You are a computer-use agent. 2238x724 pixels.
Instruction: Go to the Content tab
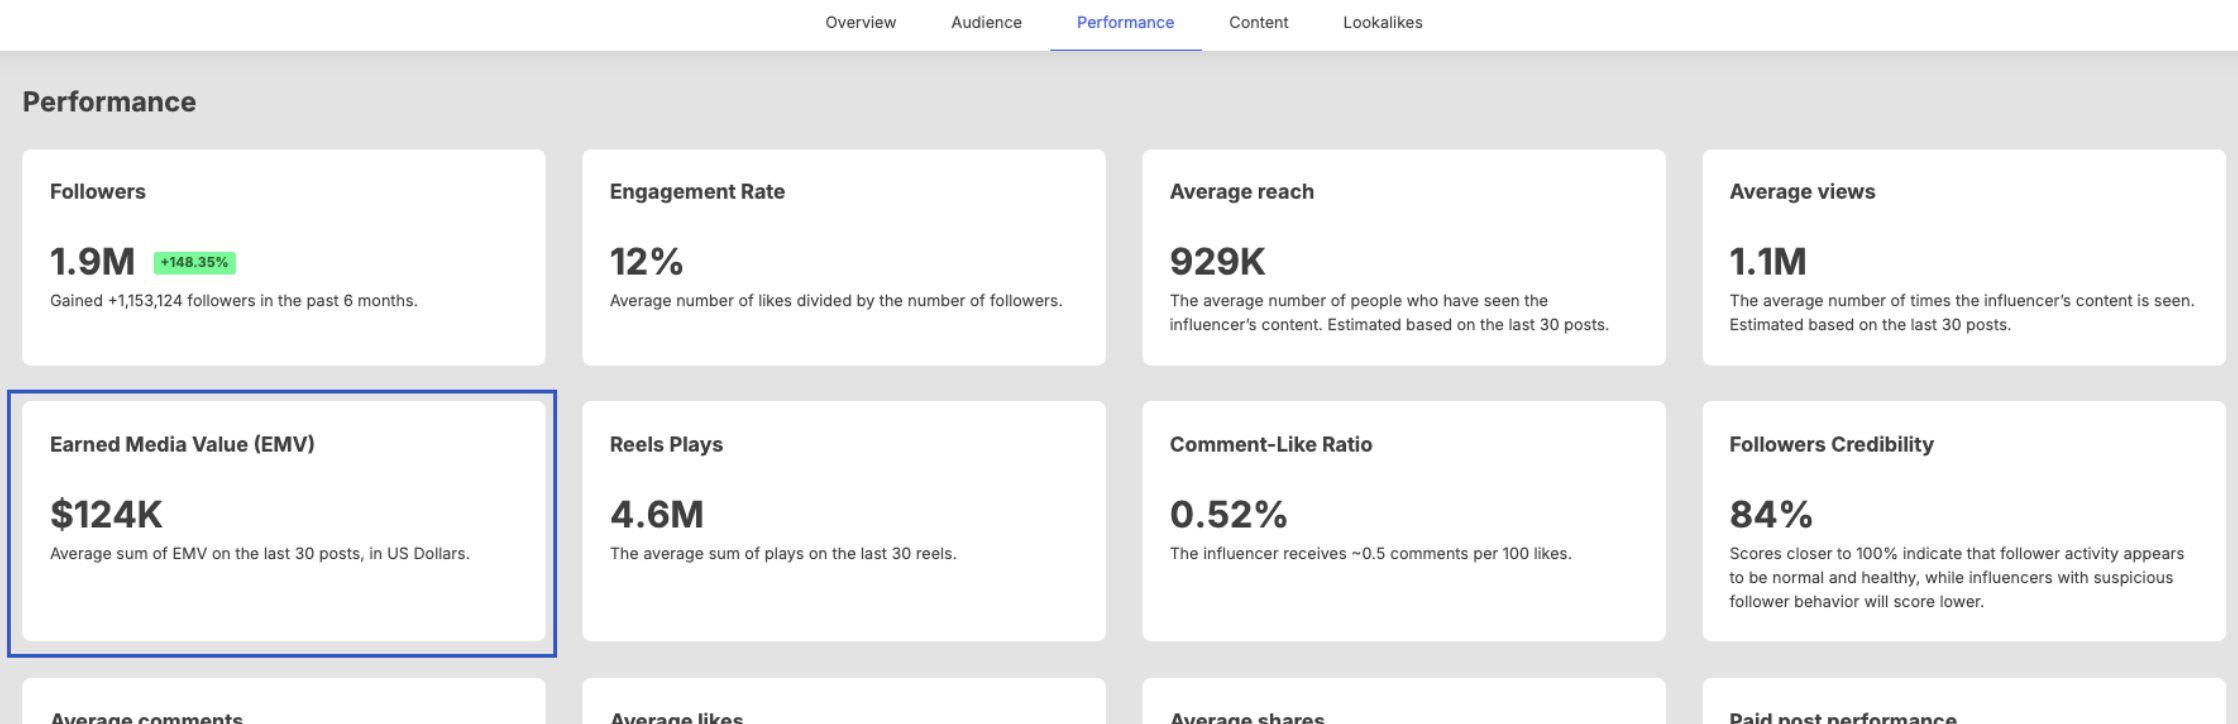tap(1258, 23)
